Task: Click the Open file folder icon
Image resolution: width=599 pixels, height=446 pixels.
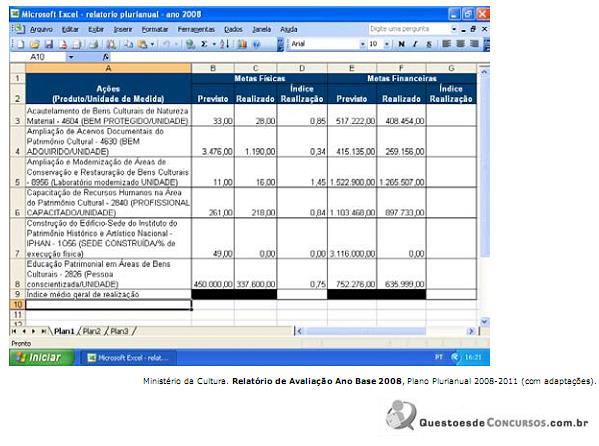Action: [34, 44]
